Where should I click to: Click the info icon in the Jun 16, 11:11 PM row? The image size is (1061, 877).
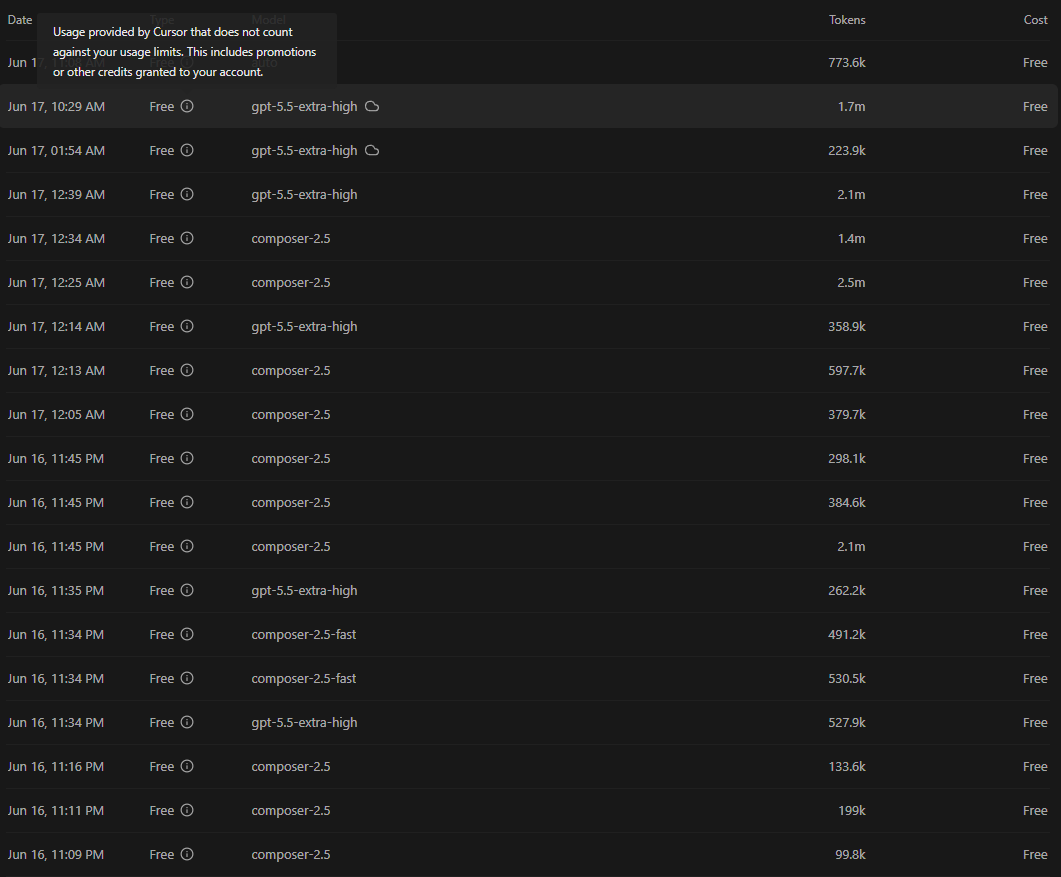tap(187, 810)
